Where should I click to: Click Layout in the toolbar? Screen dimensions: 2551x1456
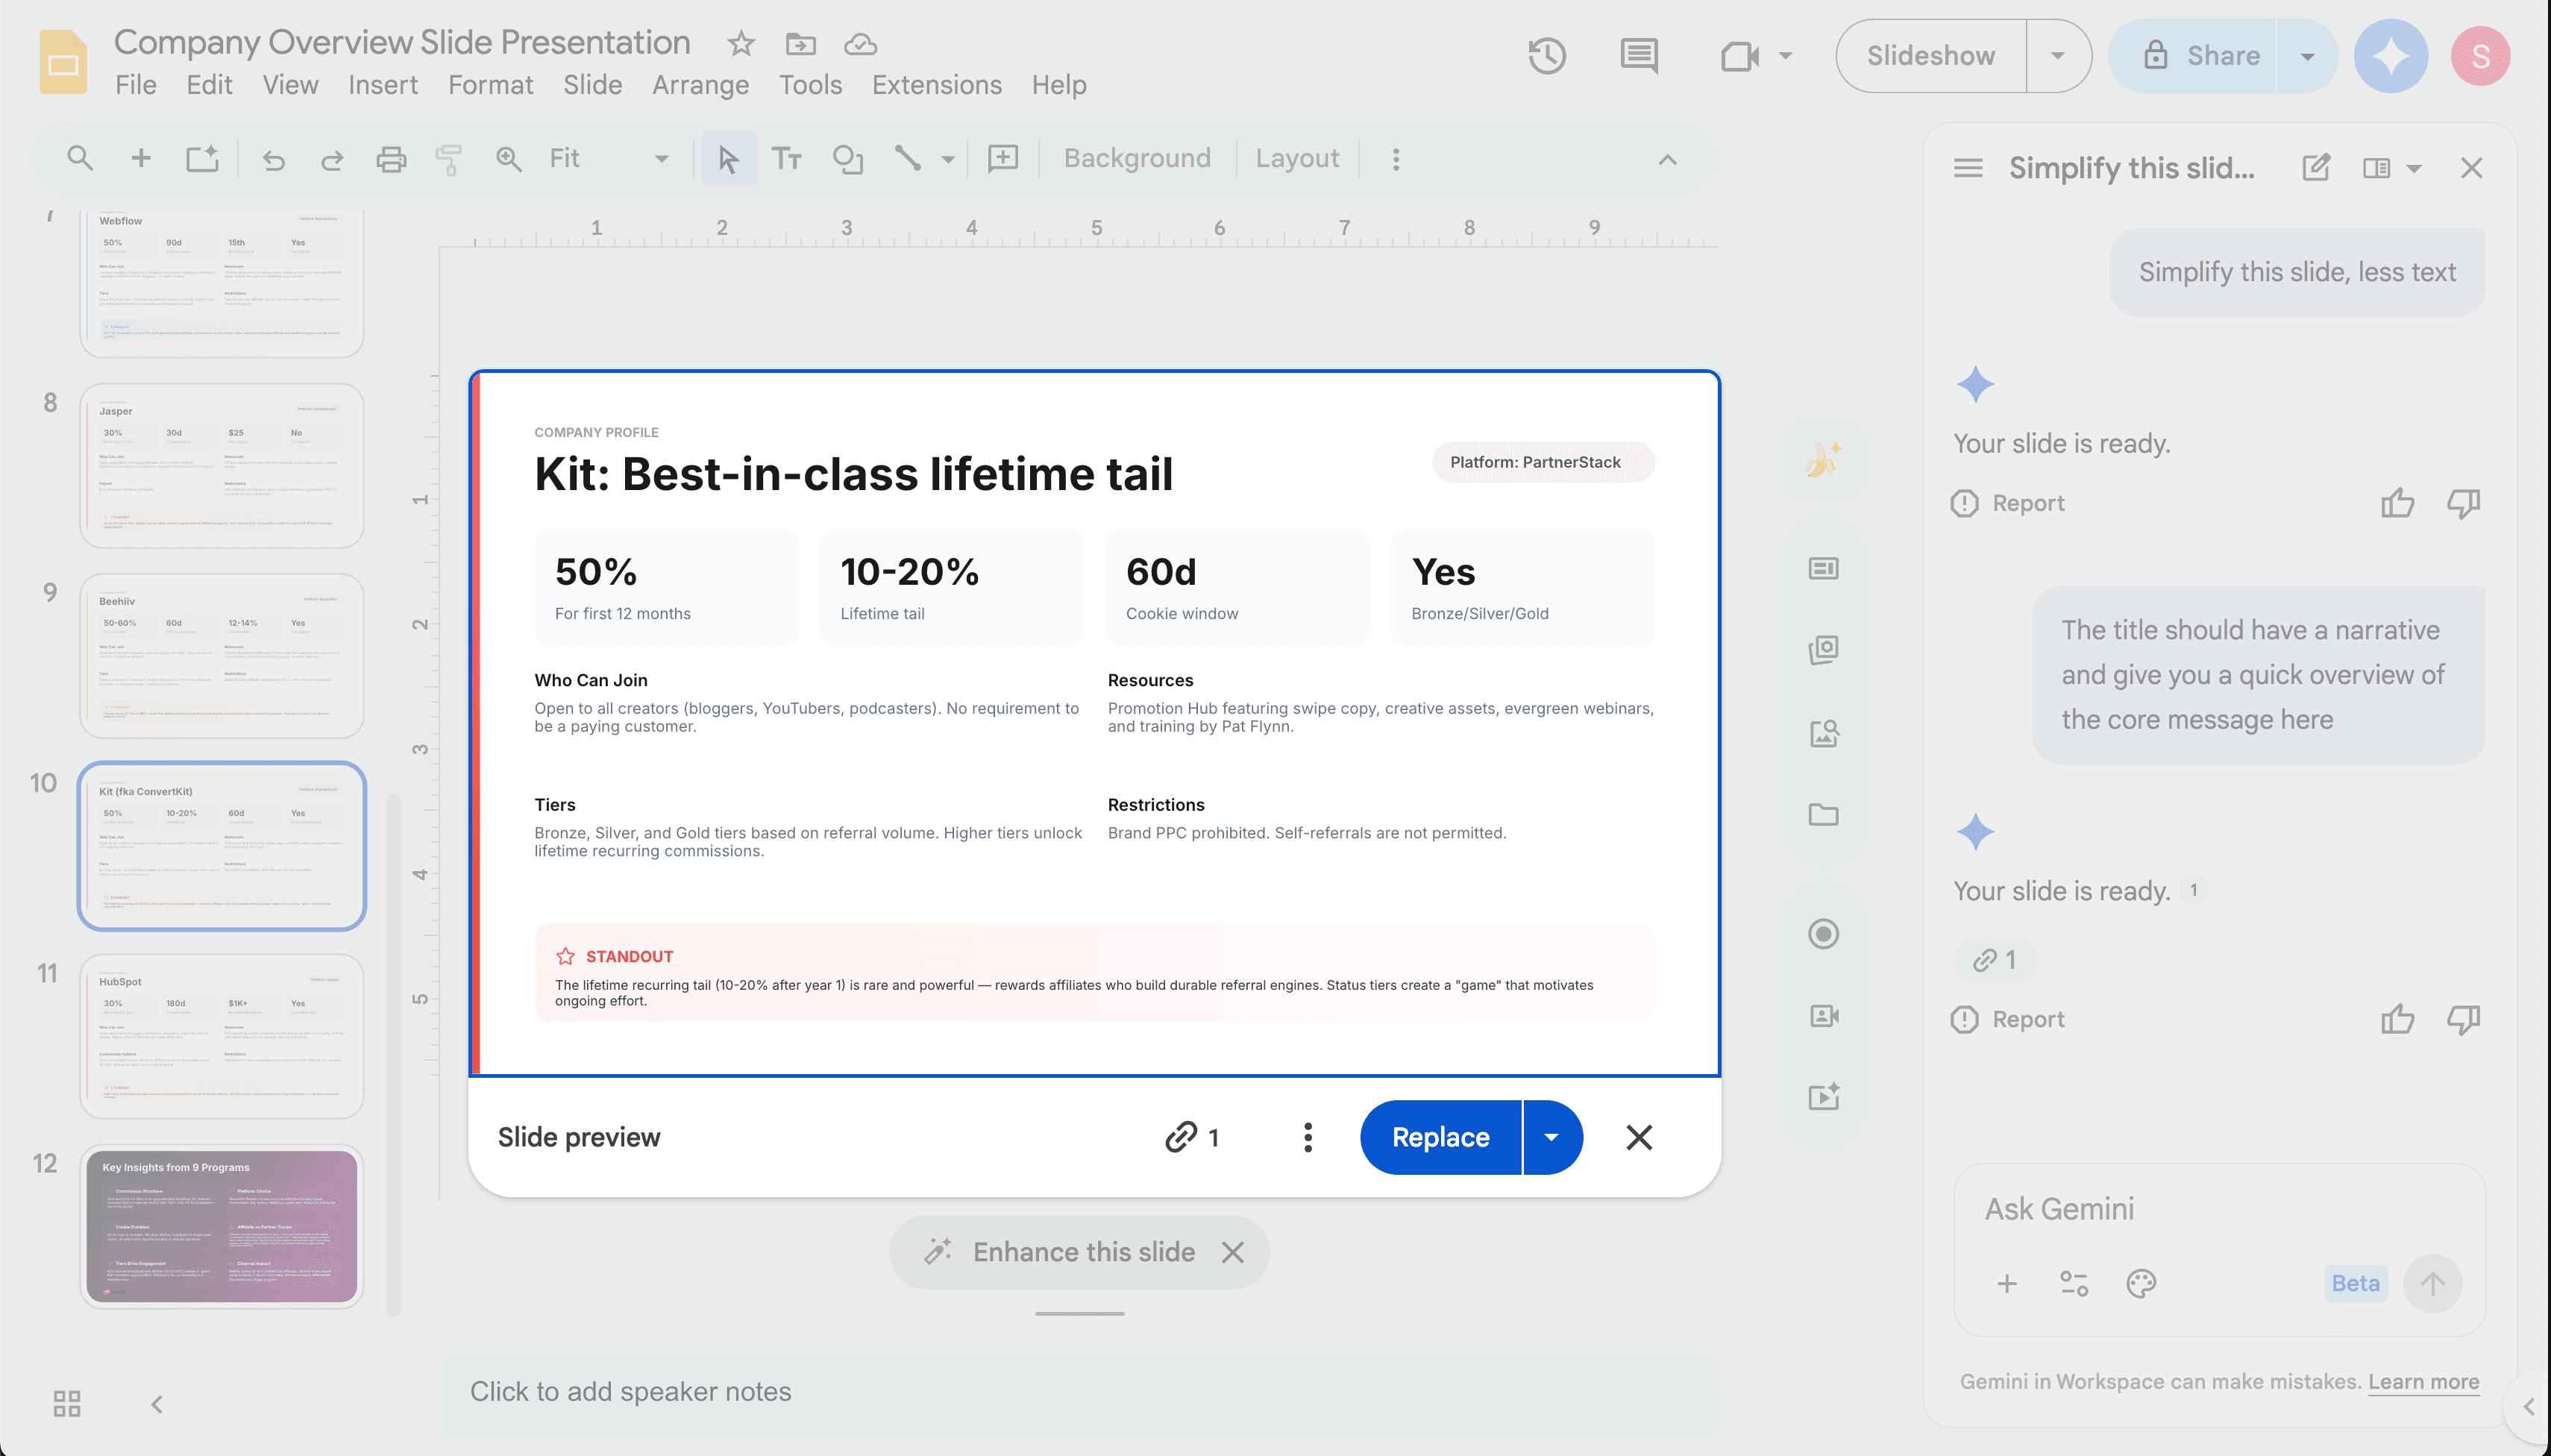pos(1297,158)
